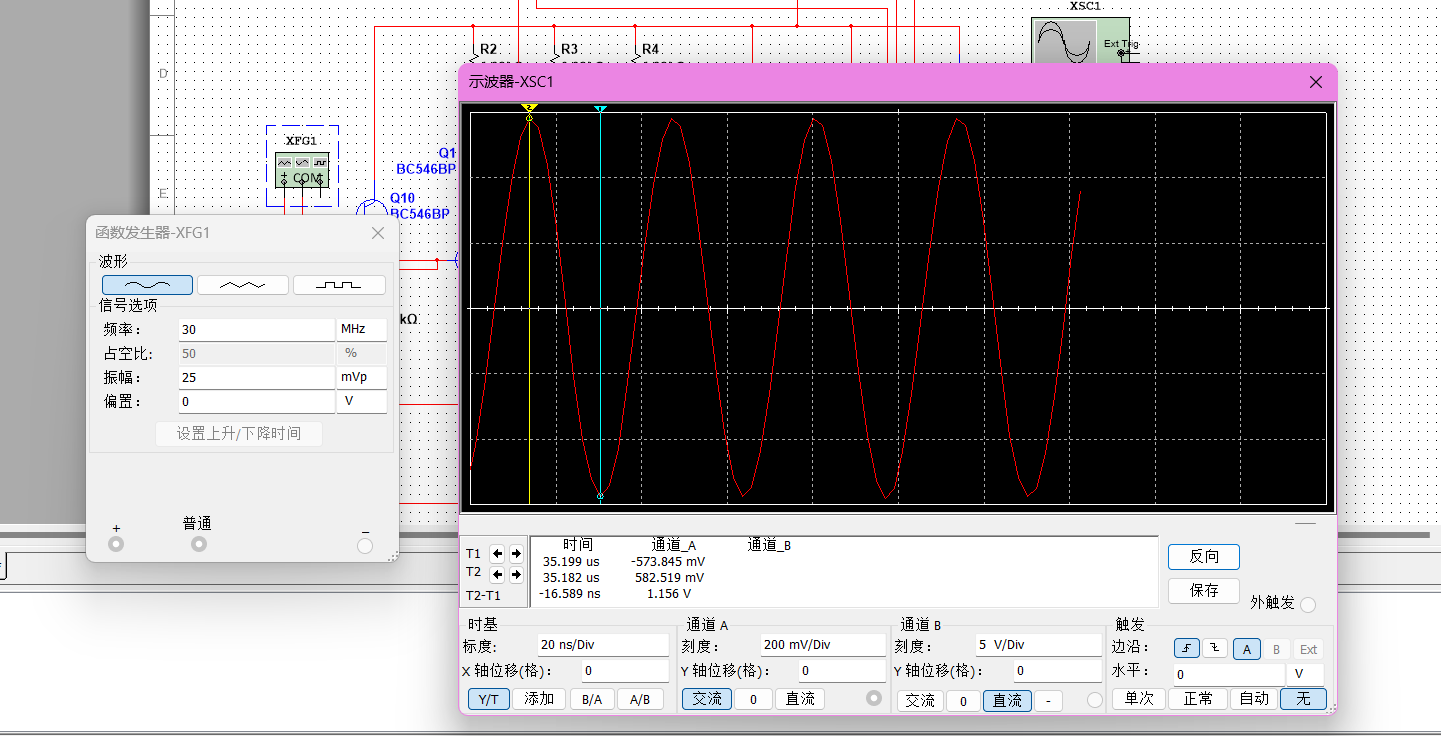
Task: Click the amplitude input field showing 25
Action: (x=257, y=377)
